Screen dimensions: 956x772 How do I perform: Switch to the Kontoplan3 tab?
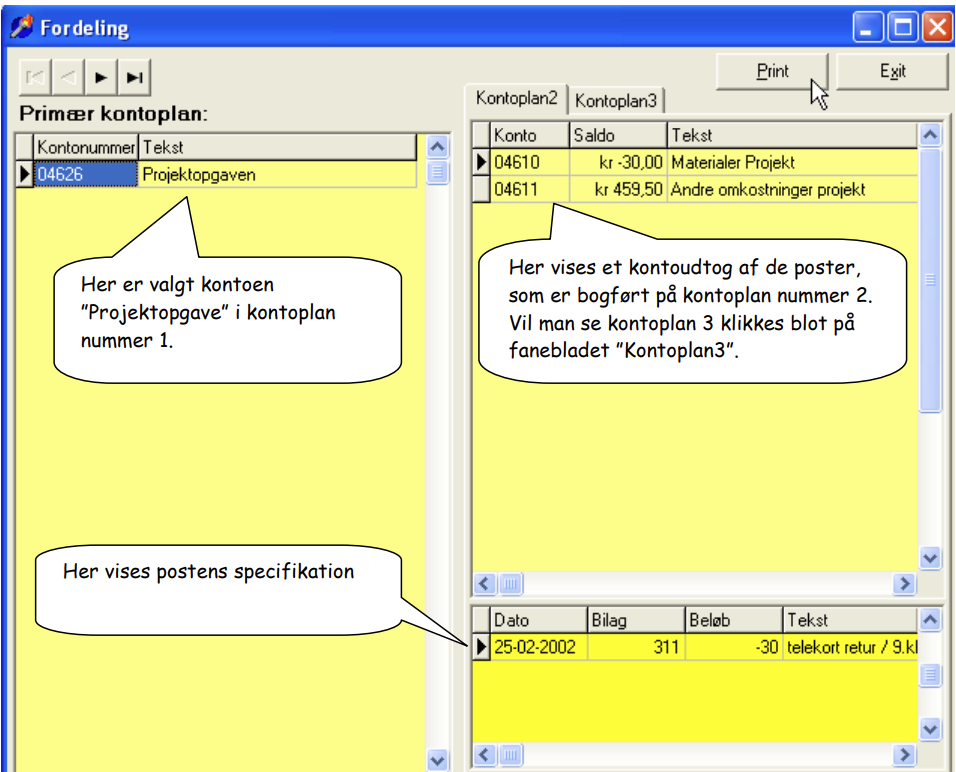pos(616,101)
